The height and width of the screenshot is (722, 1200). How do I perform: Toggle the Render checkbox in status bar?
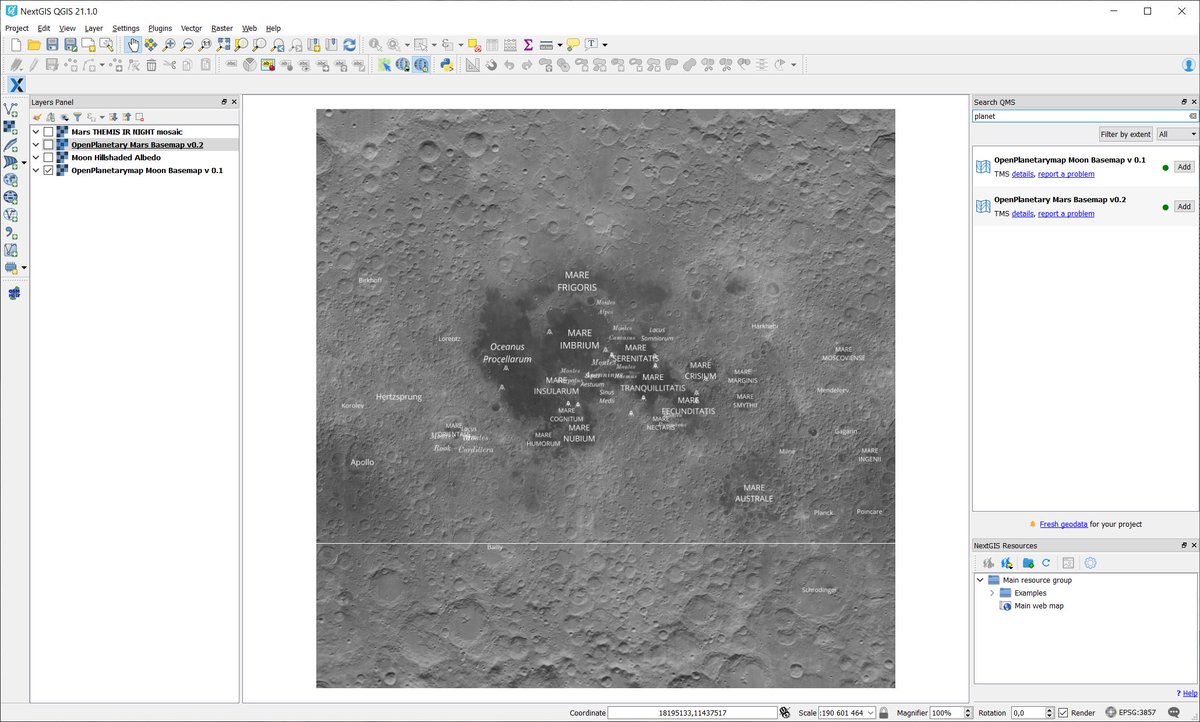[1064, 713]
